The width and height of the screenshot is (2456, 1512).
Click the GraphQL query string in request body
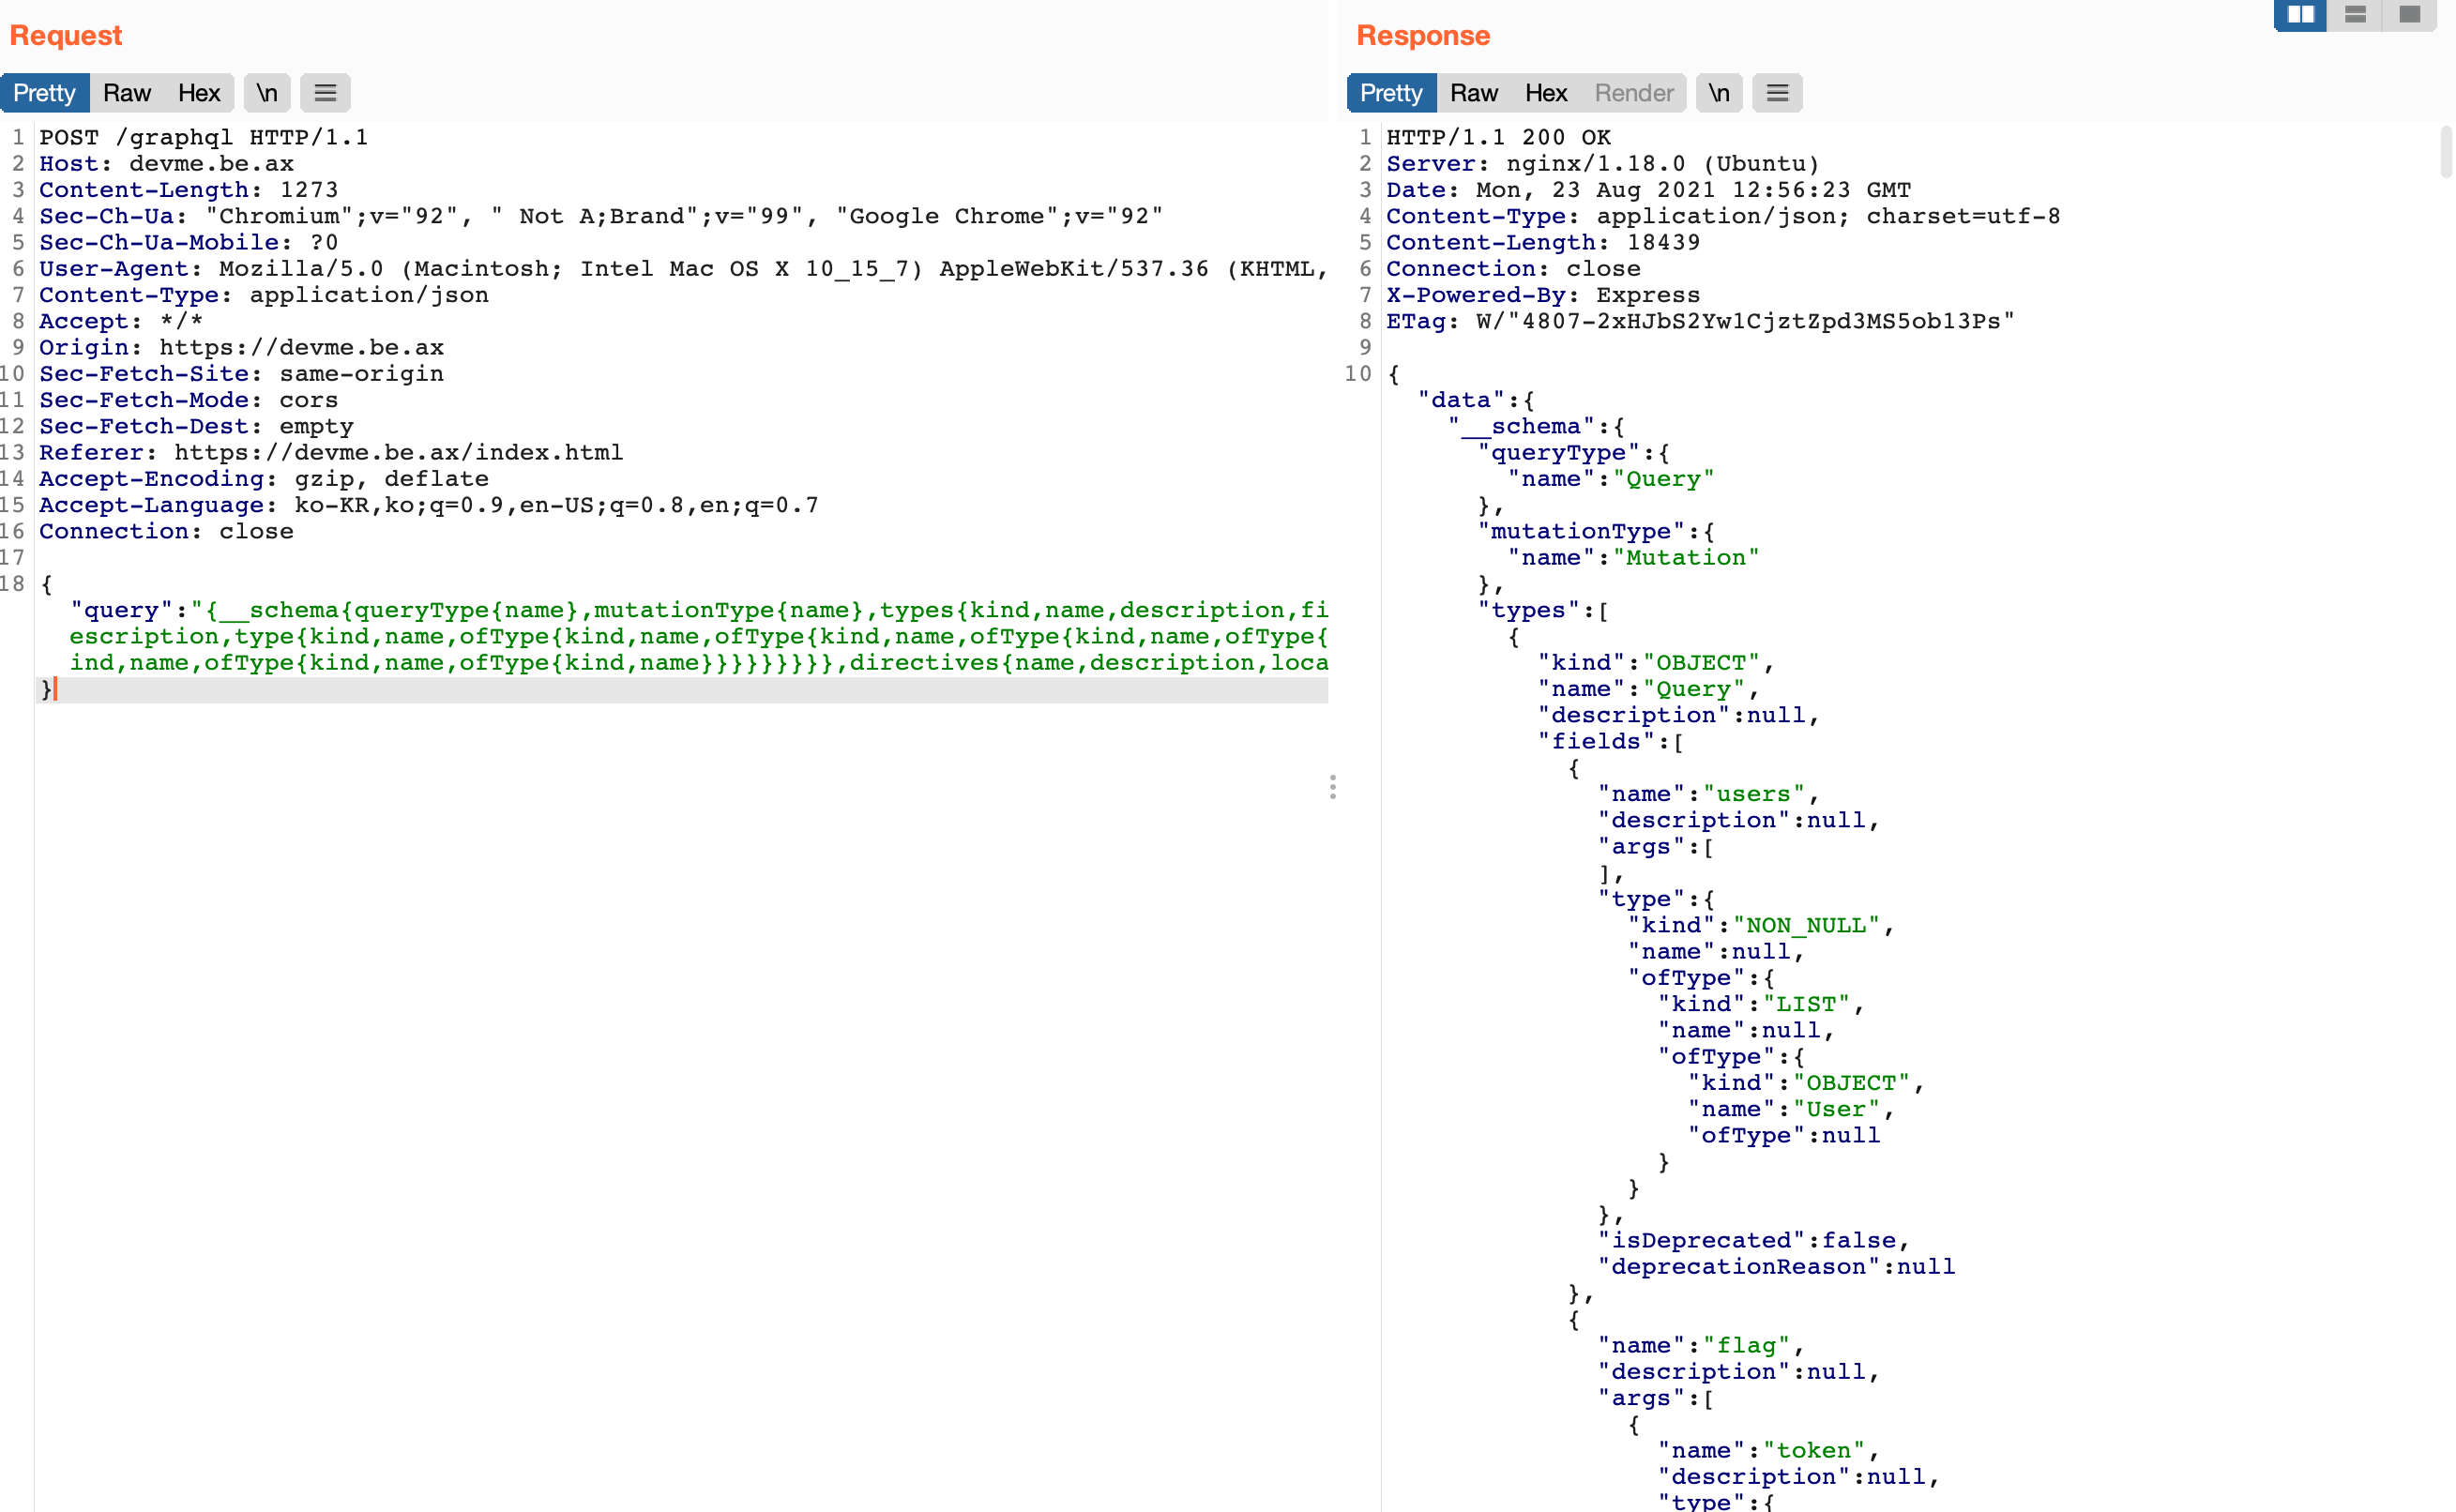(700, 637)
